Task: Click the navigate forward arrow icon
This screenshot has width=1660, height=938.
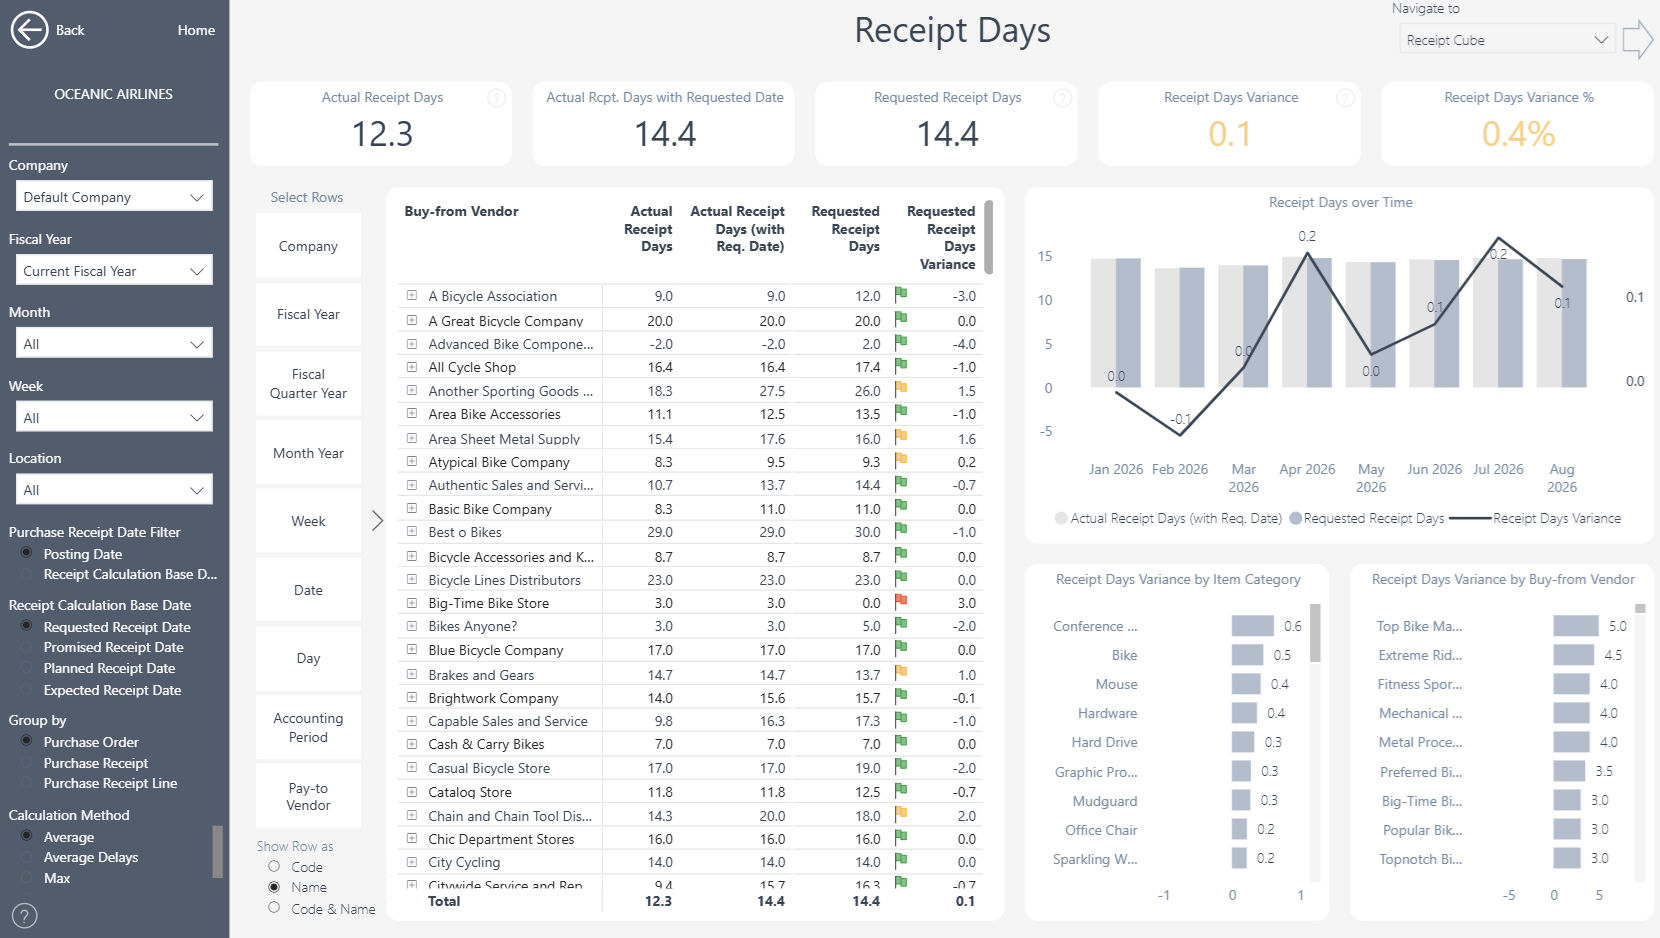Action: [x=1637, y=40]
